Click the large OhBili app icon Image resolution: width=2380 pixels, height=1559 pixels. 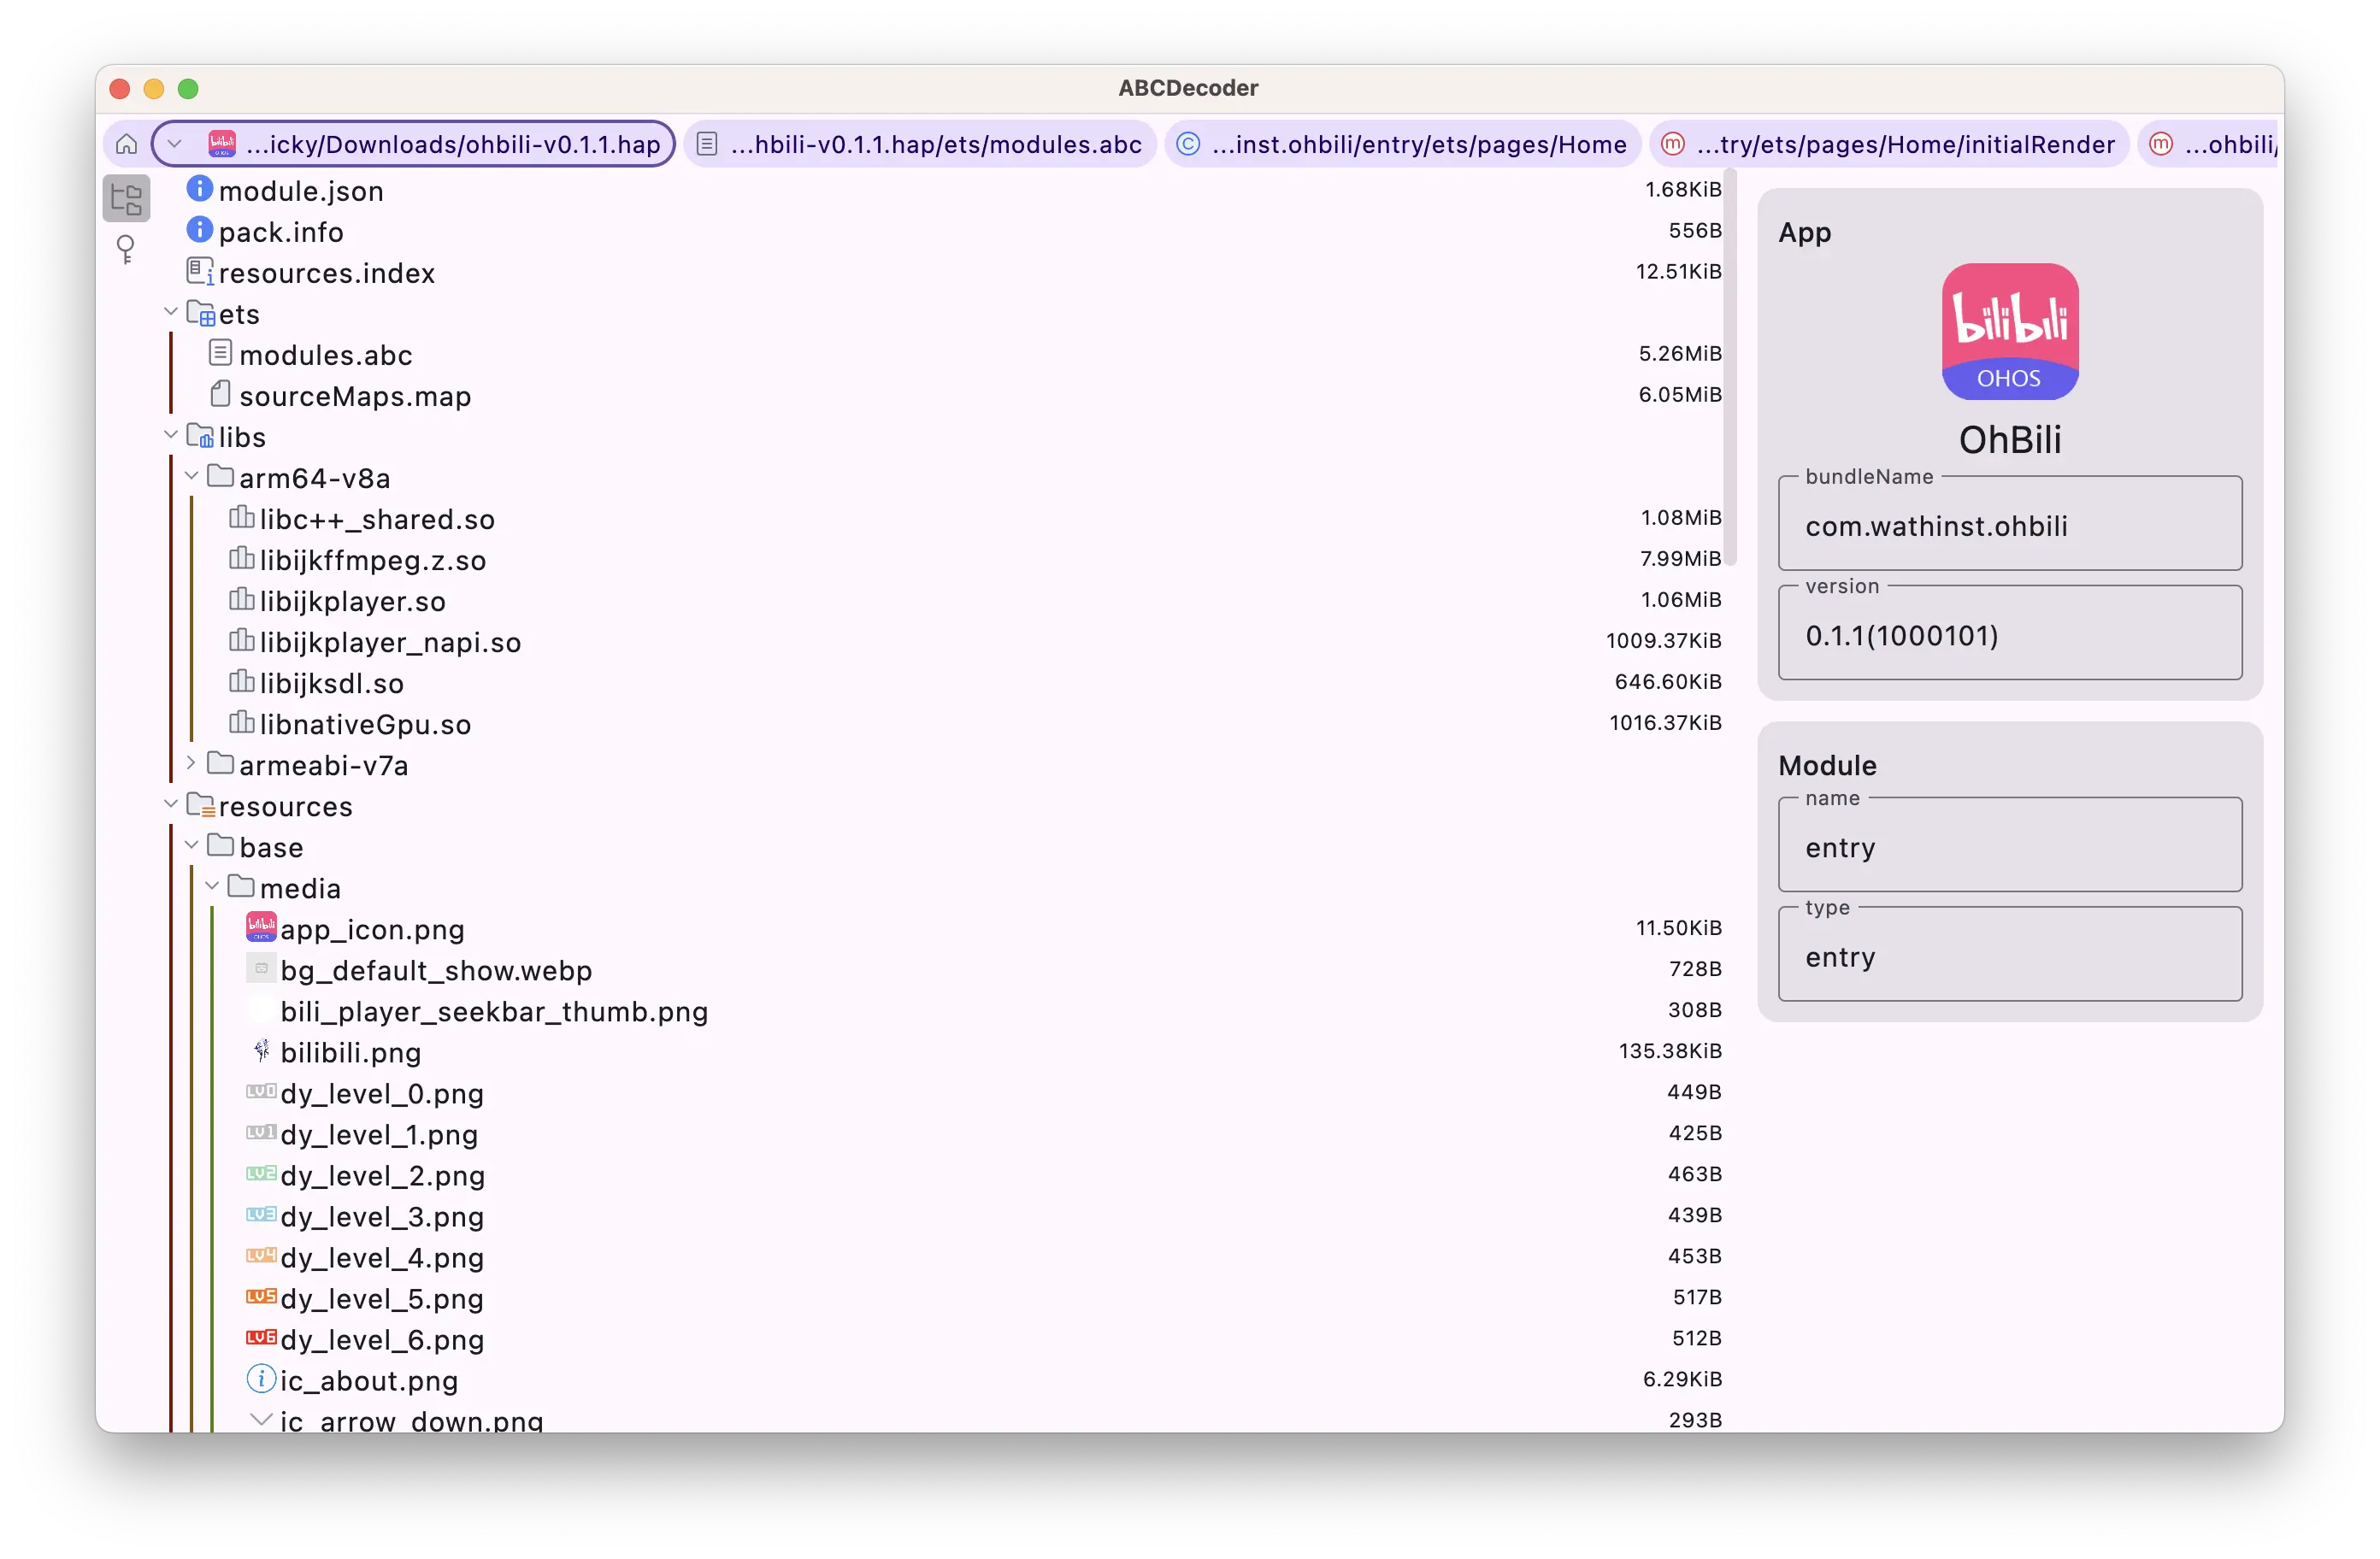coord(2009,332)
